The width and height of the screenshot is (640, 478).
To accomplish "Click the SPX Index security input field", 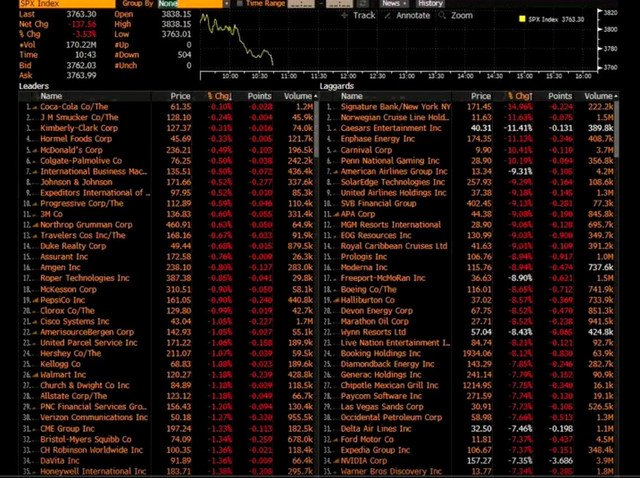I will (x=67, y=4).
